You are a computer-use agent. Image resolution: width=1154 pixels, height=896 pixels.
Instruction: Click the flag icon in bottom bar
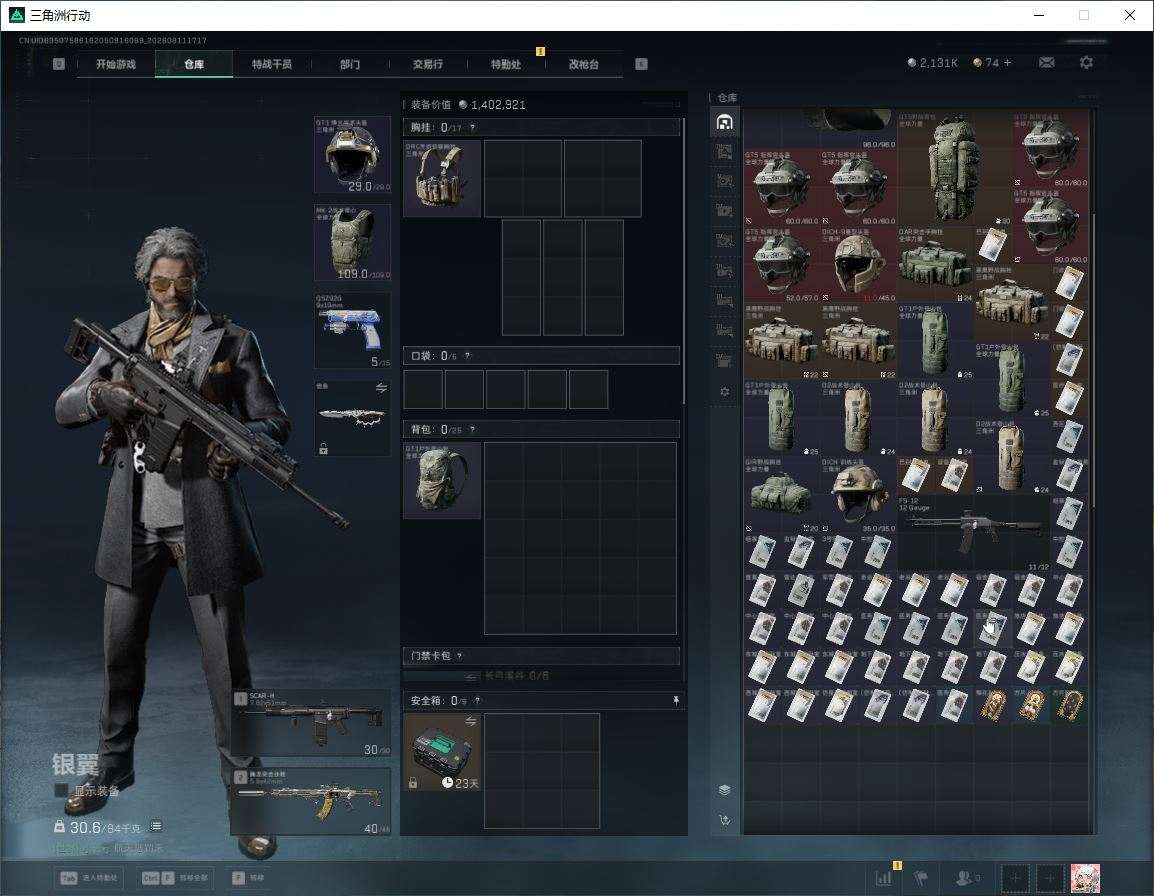click(921, 878)
